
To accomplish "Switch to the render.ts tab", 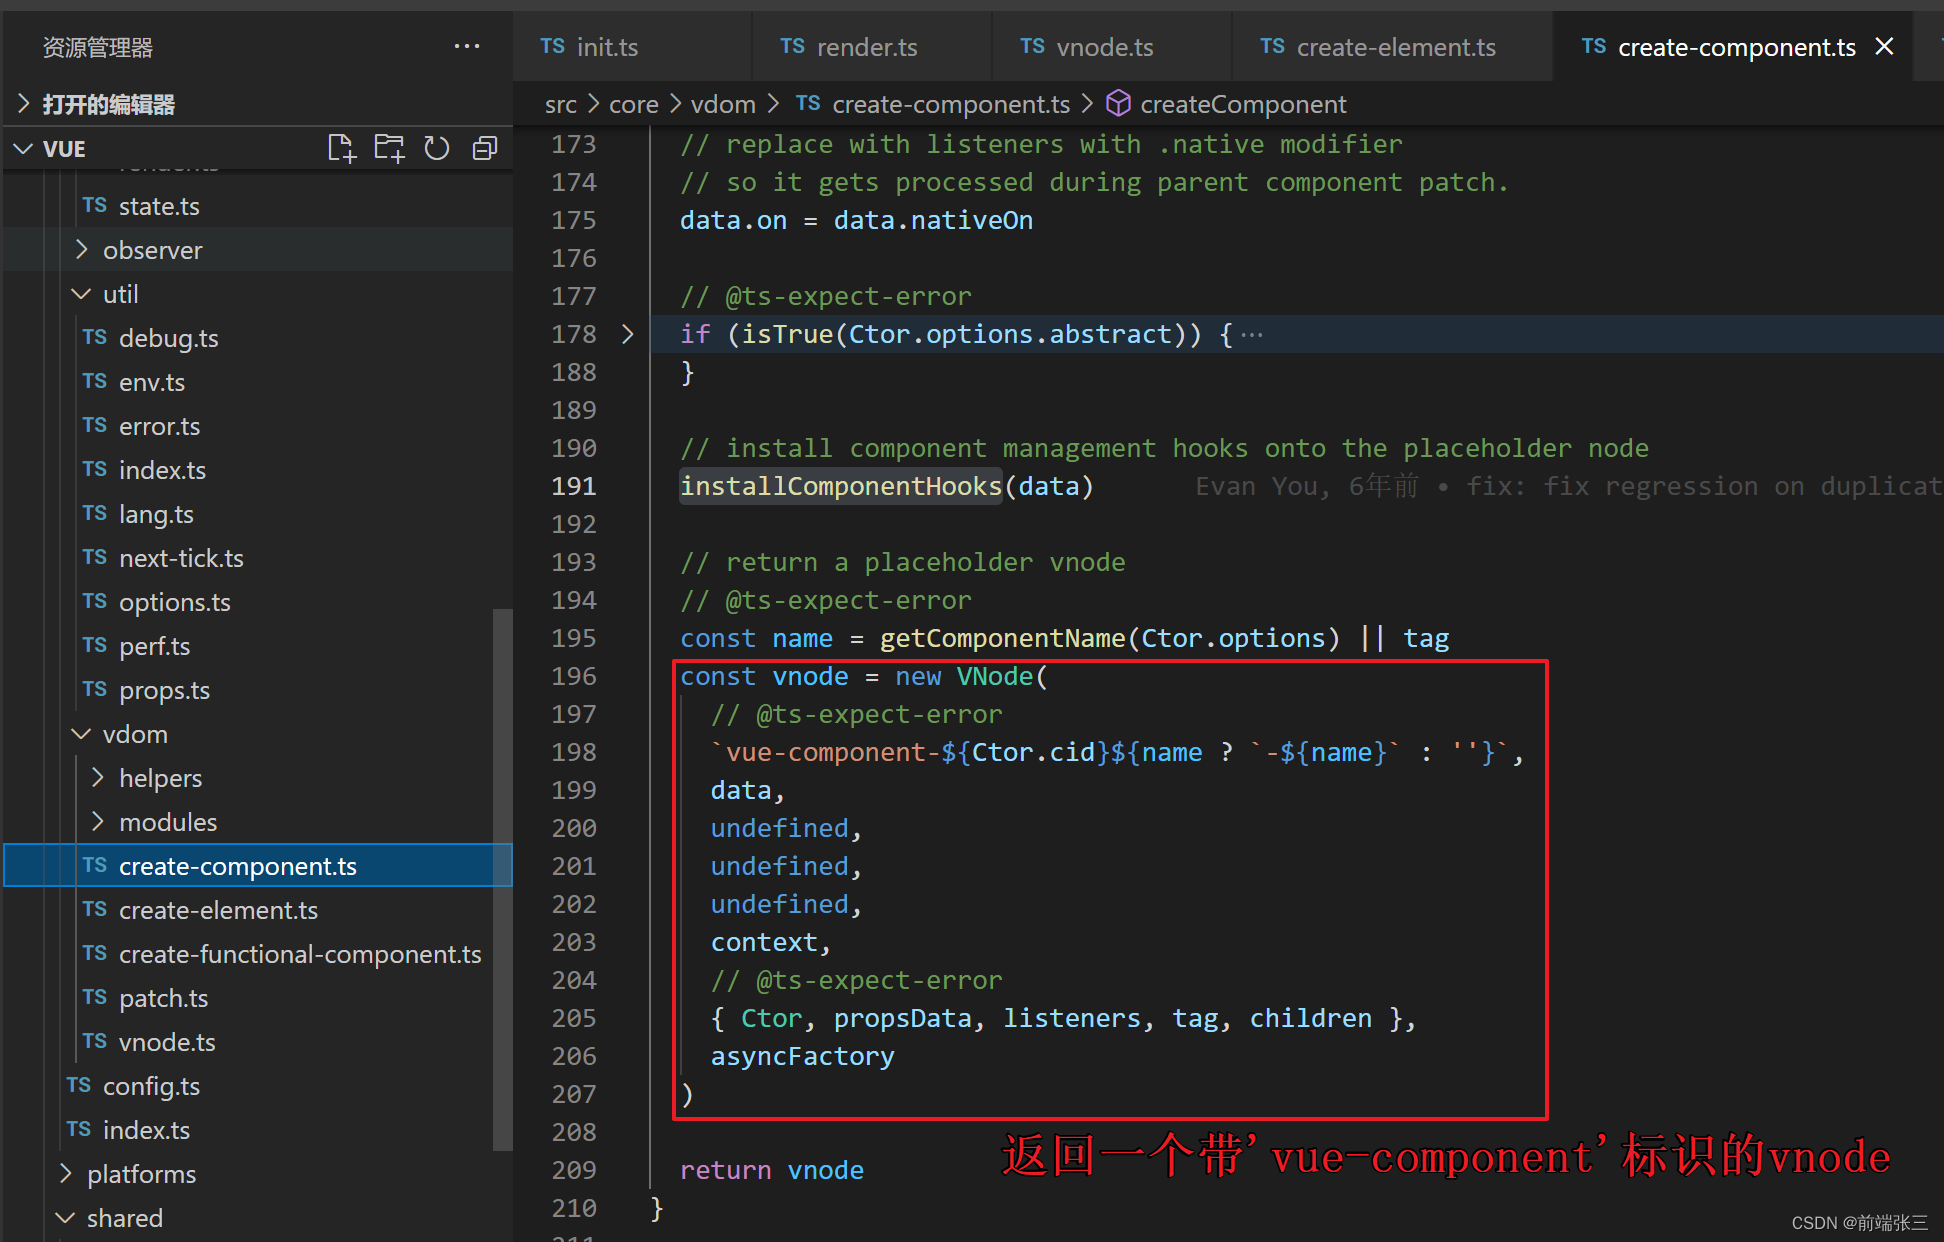I will pyautogui.click(x=852, y=47).
